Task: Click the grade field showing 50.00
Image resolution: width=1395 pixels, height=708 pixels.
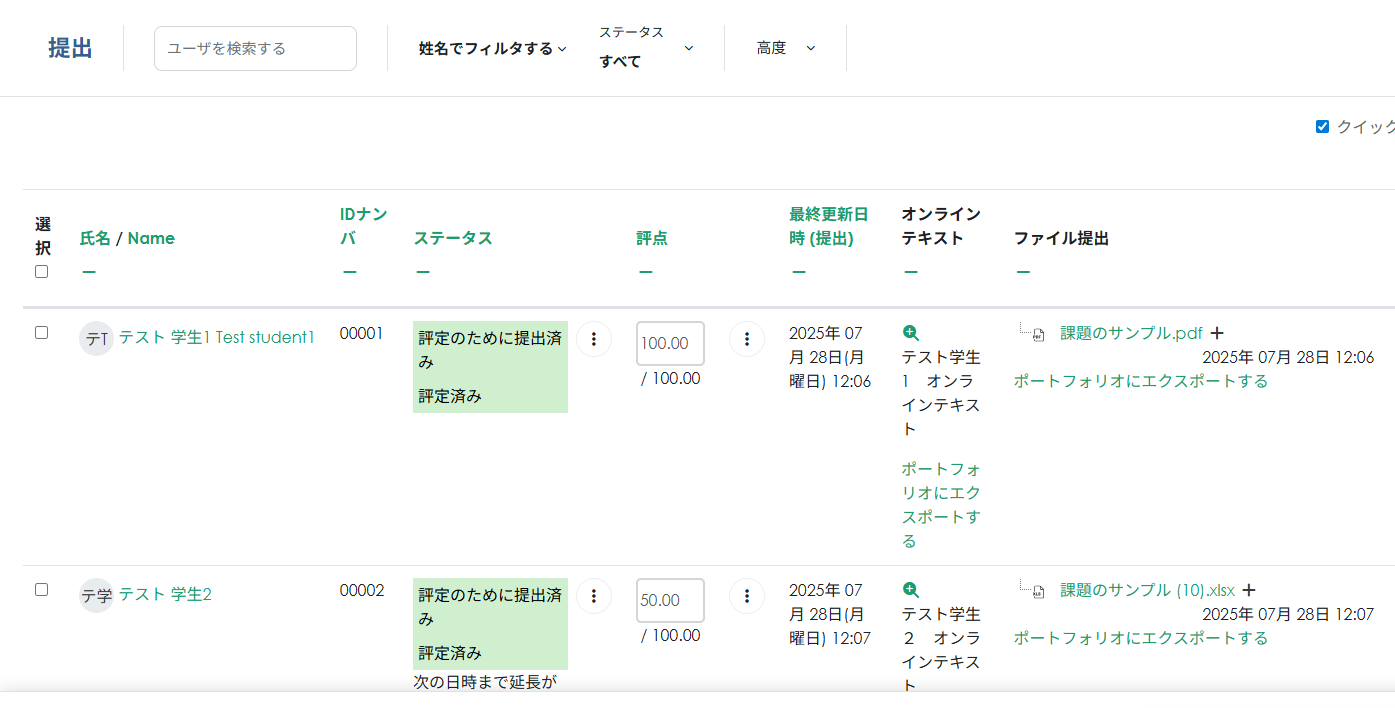Action: (x=670, y=600)
